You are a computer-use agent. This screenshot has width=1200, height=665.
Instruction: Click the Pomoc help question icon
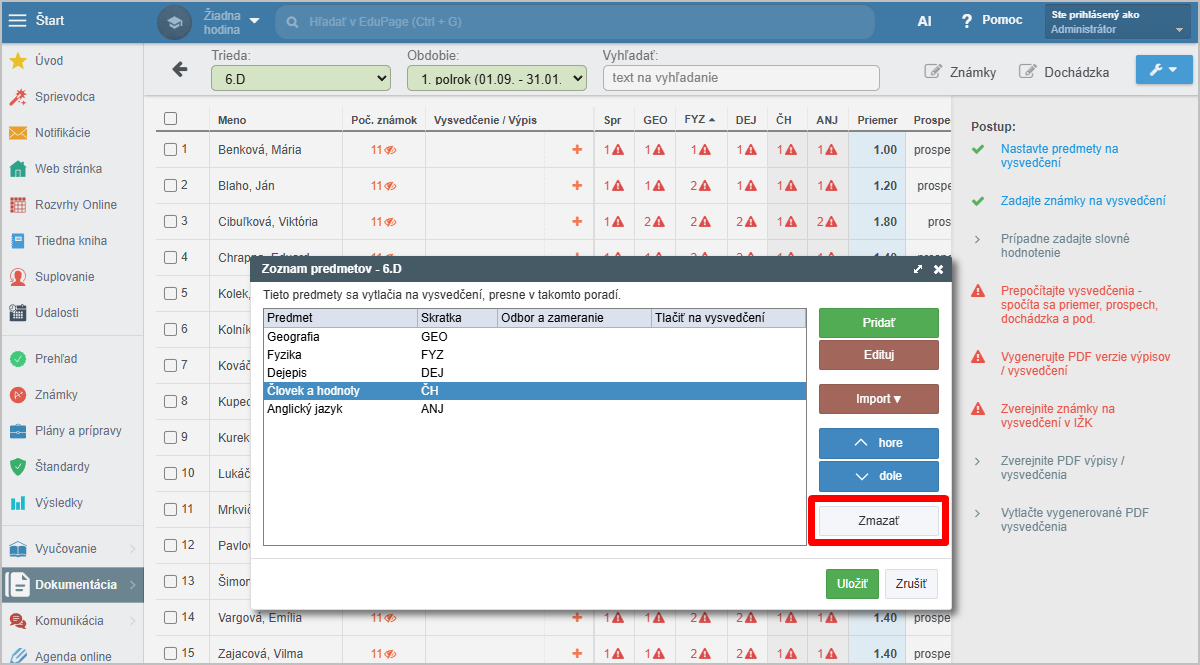click(x=966, y=21)
